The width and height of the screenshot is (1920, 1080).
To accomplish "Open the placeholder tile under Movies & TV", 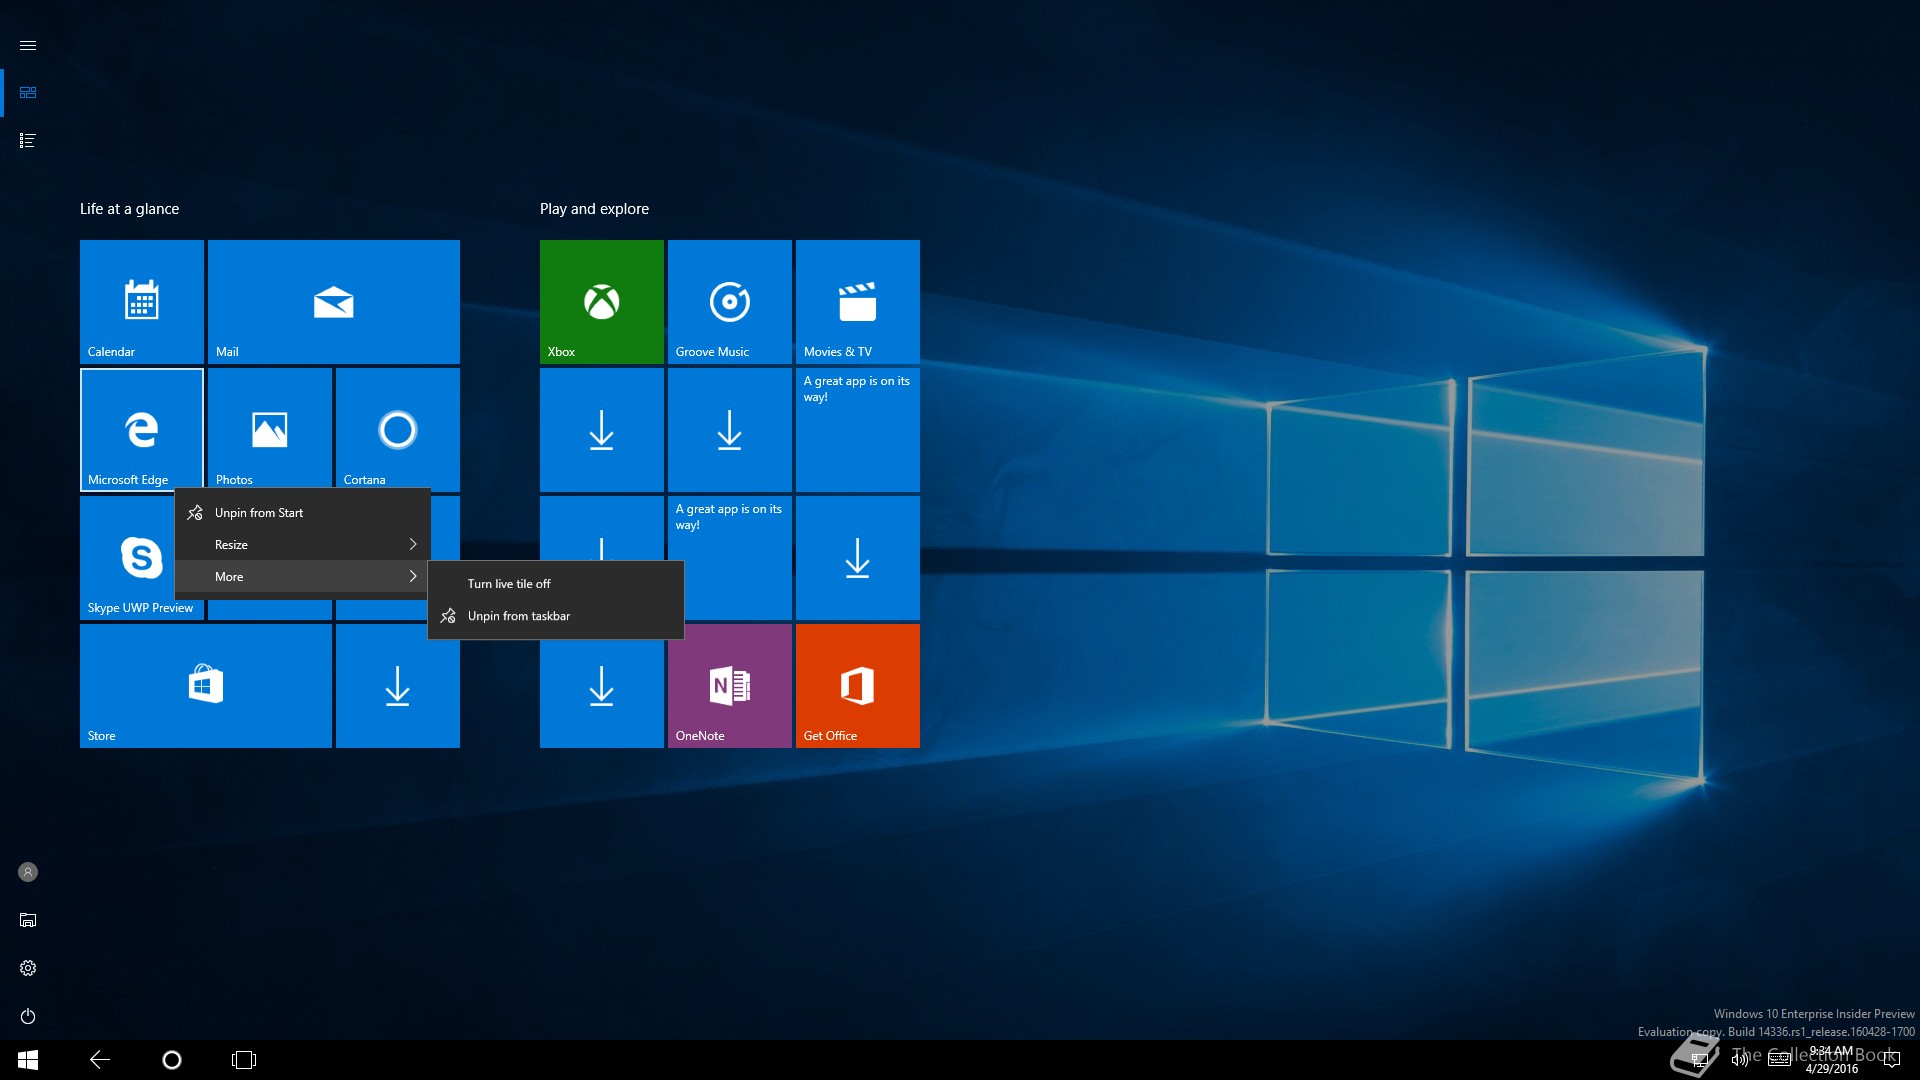I will tap(858, 429).
